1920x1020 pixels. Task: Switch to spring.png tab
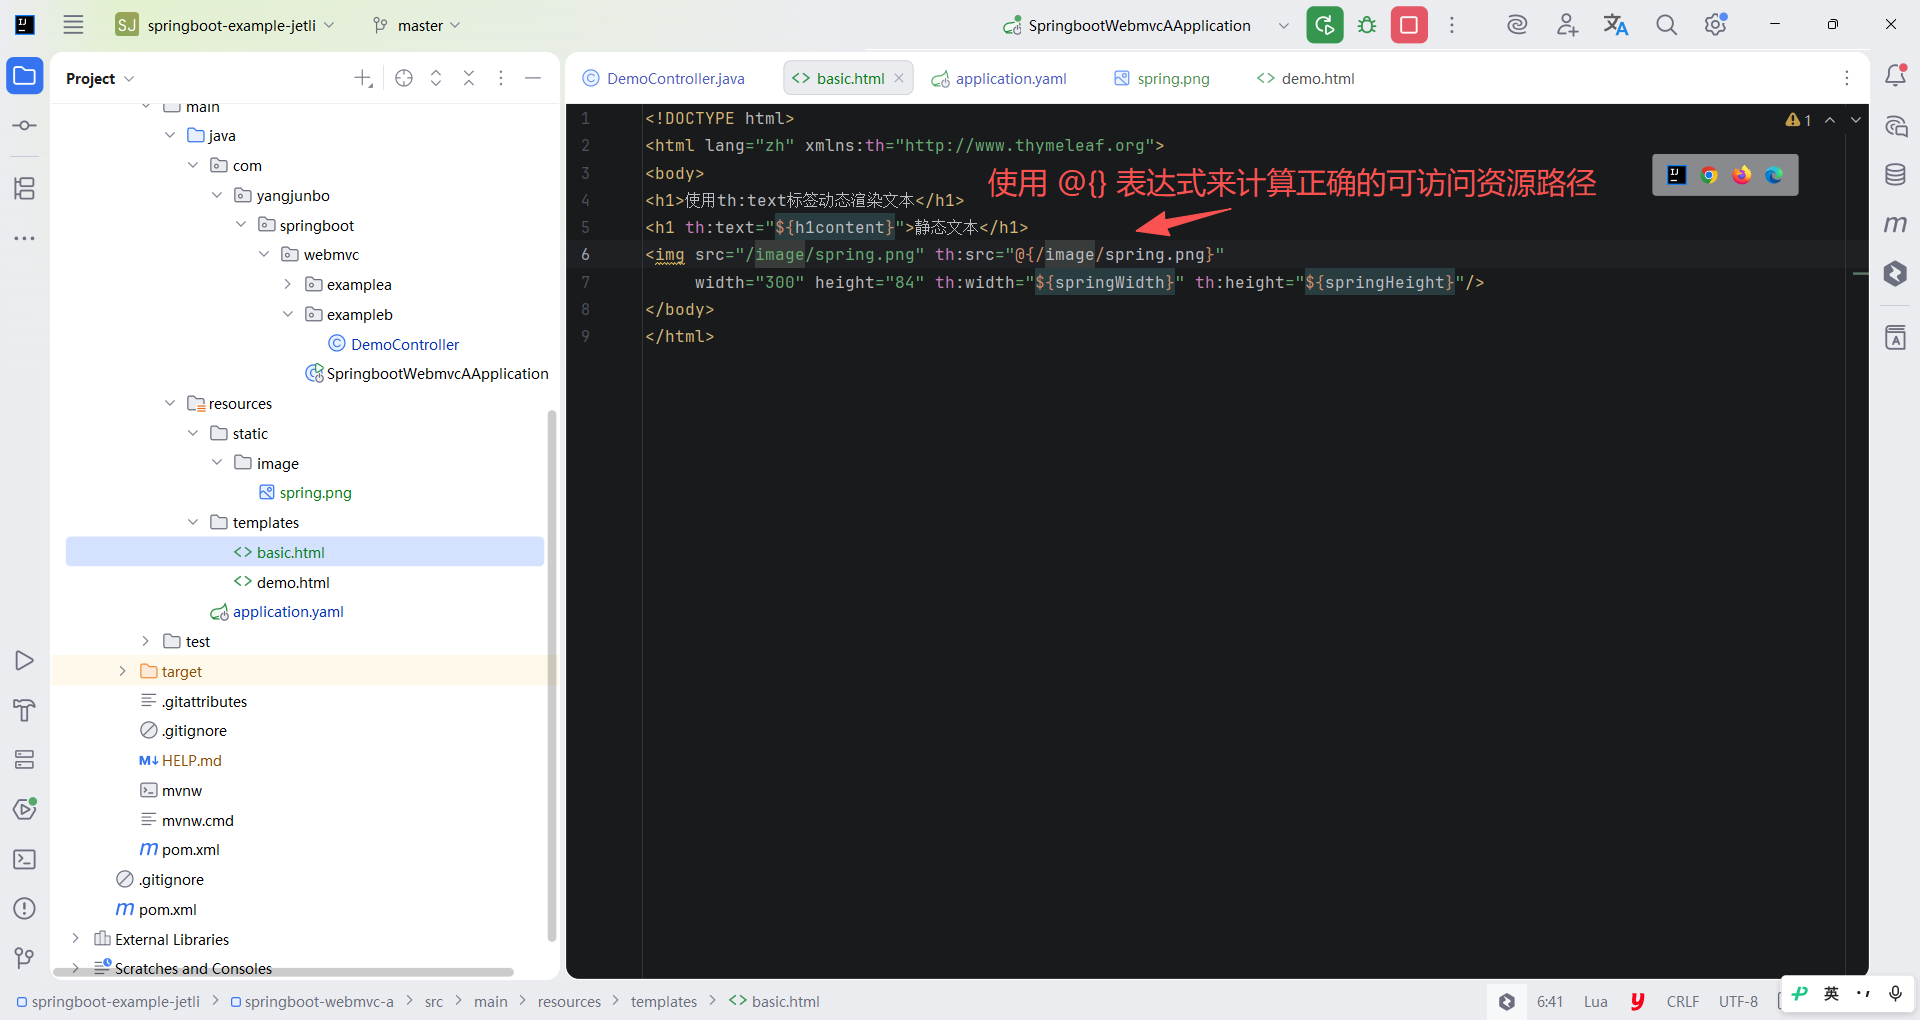1162,78
